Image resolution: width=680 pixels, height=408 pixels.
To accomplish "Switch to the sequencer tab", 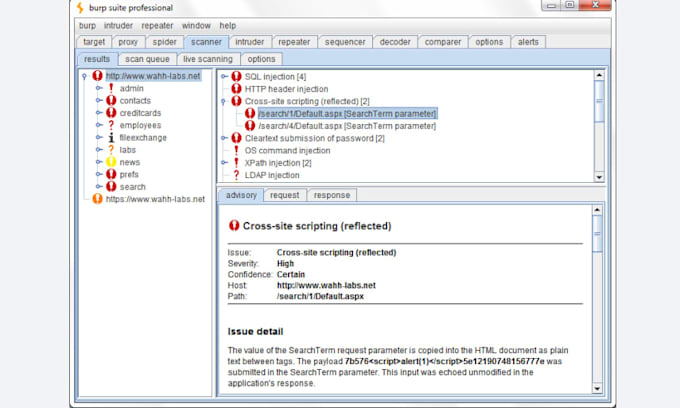I will pyautogui.click(x=345, y=42).
